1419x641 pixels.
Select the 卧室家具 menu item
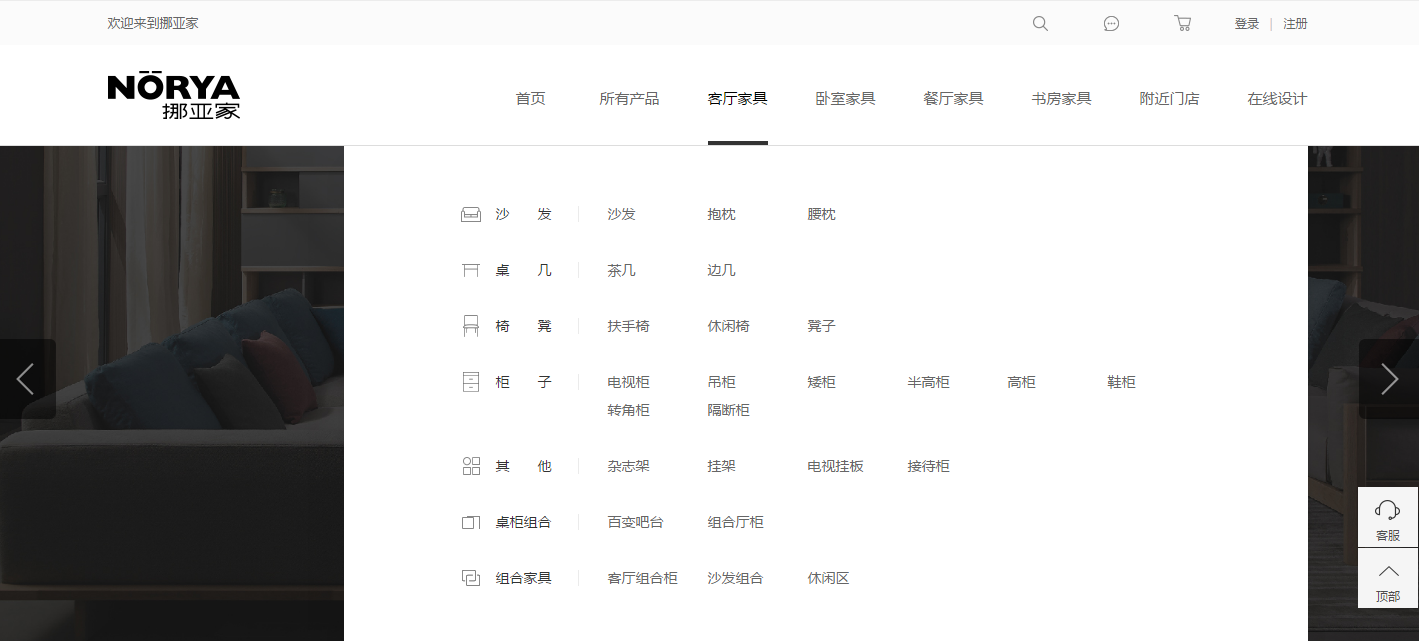point(846,98)
